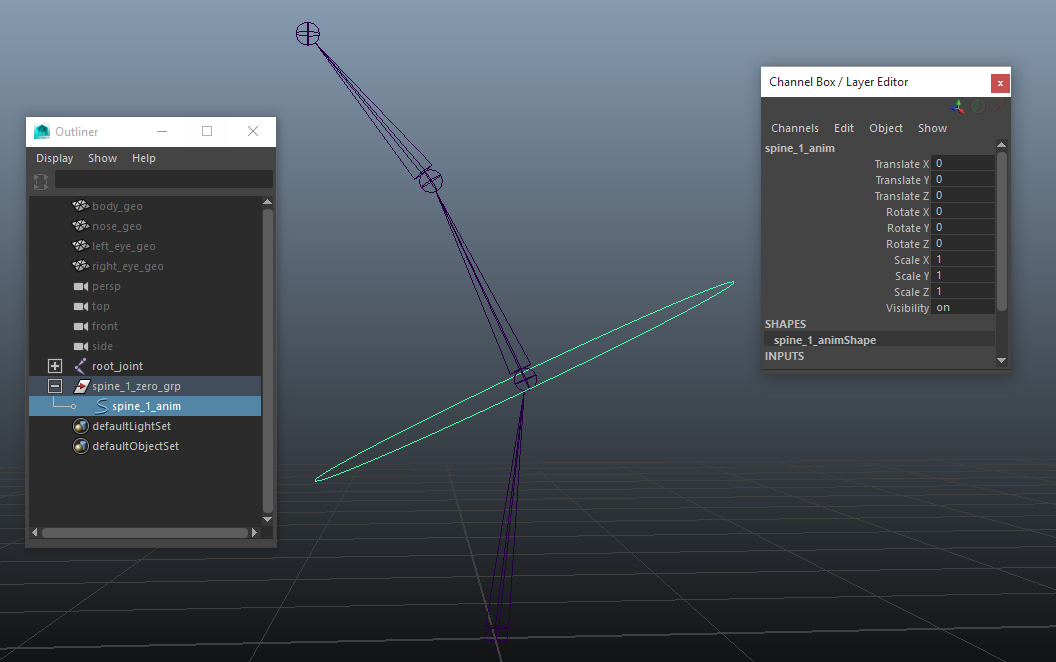Click the Outliner search filter icon
Image resolution: width=1056 pixels, height=662 pixels.
41,181
